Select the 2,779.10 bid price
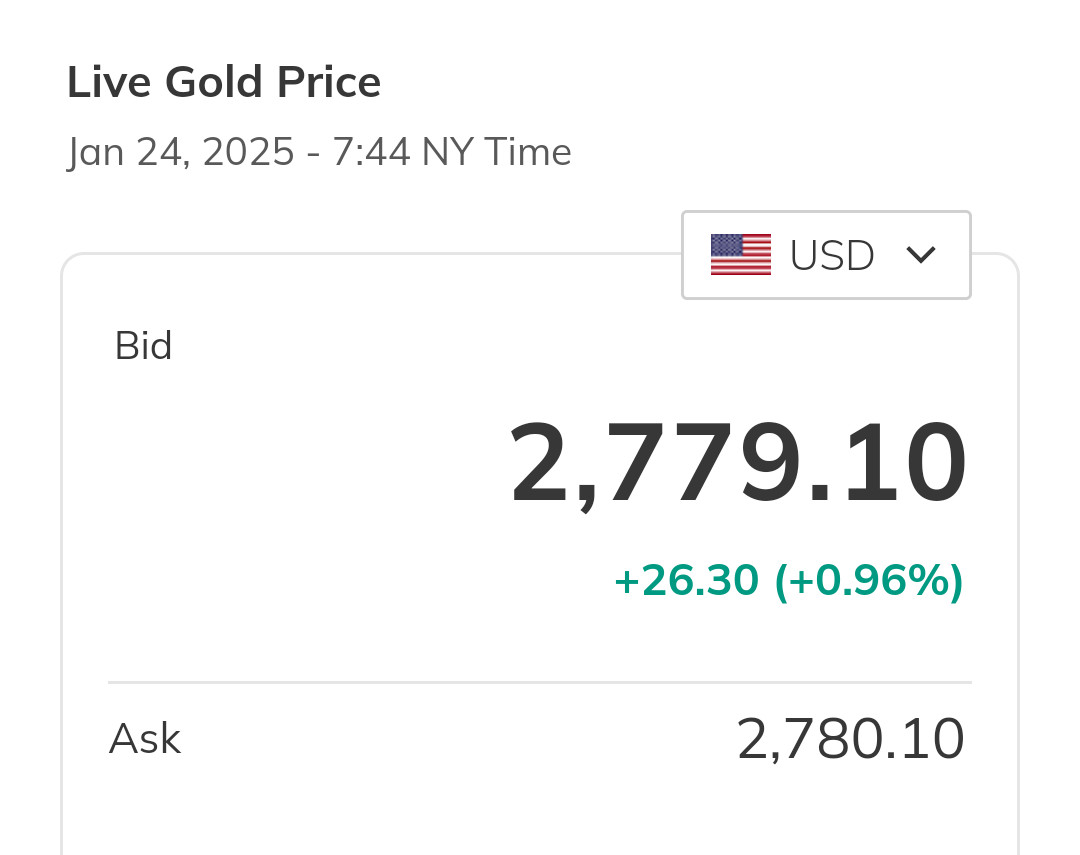The width and height of the screenshot is (1080, 855). pyautogui.click(x=738, y=465)
